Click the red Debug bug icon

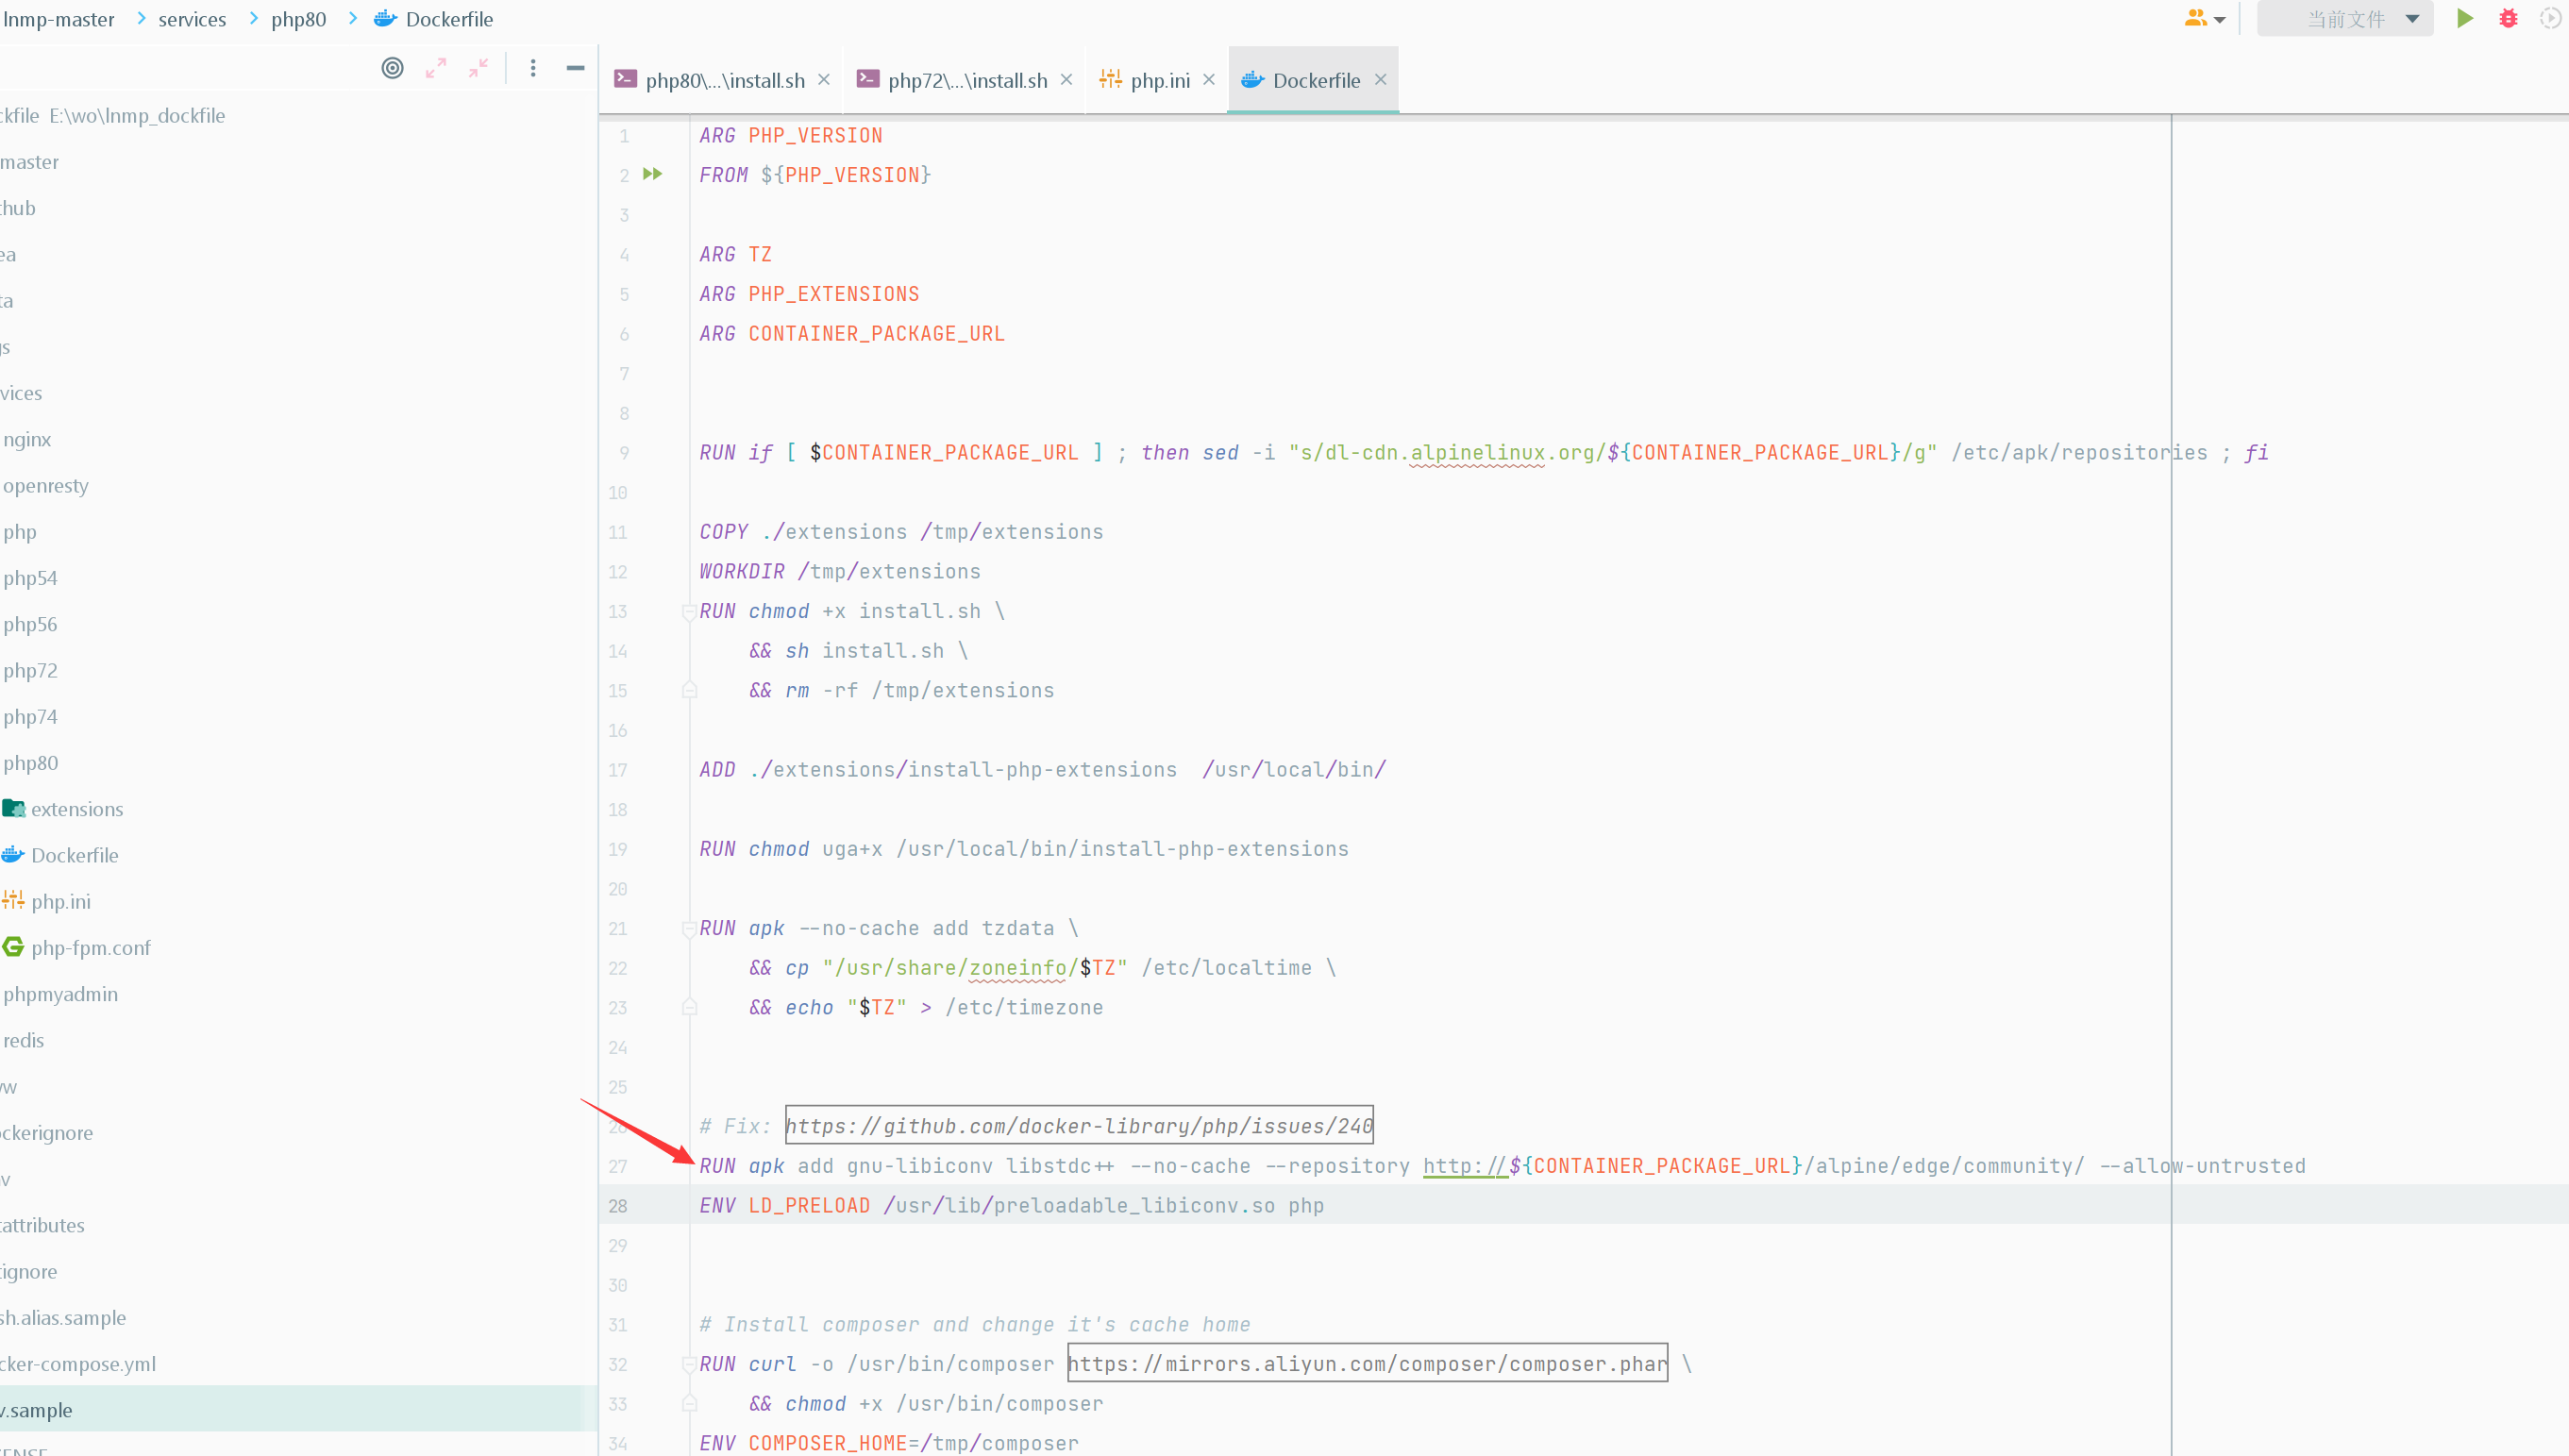[2508, 19]
